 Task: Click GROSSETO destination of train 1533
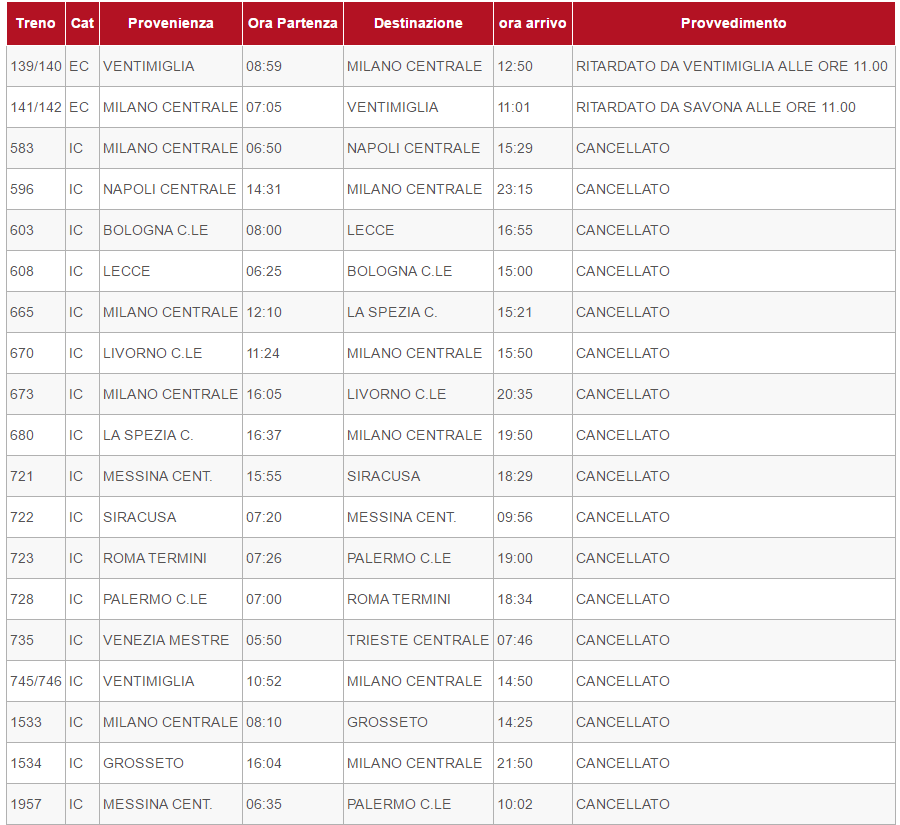[x=387, y=722]
